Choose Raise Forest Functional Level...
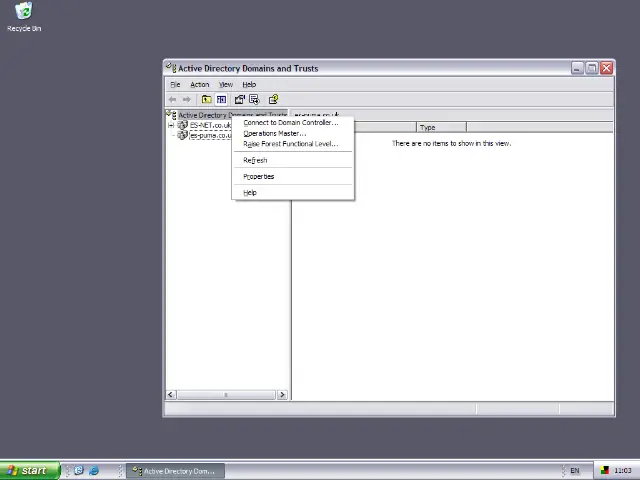Viewport: 640px width, 480px height. point(293,144)
